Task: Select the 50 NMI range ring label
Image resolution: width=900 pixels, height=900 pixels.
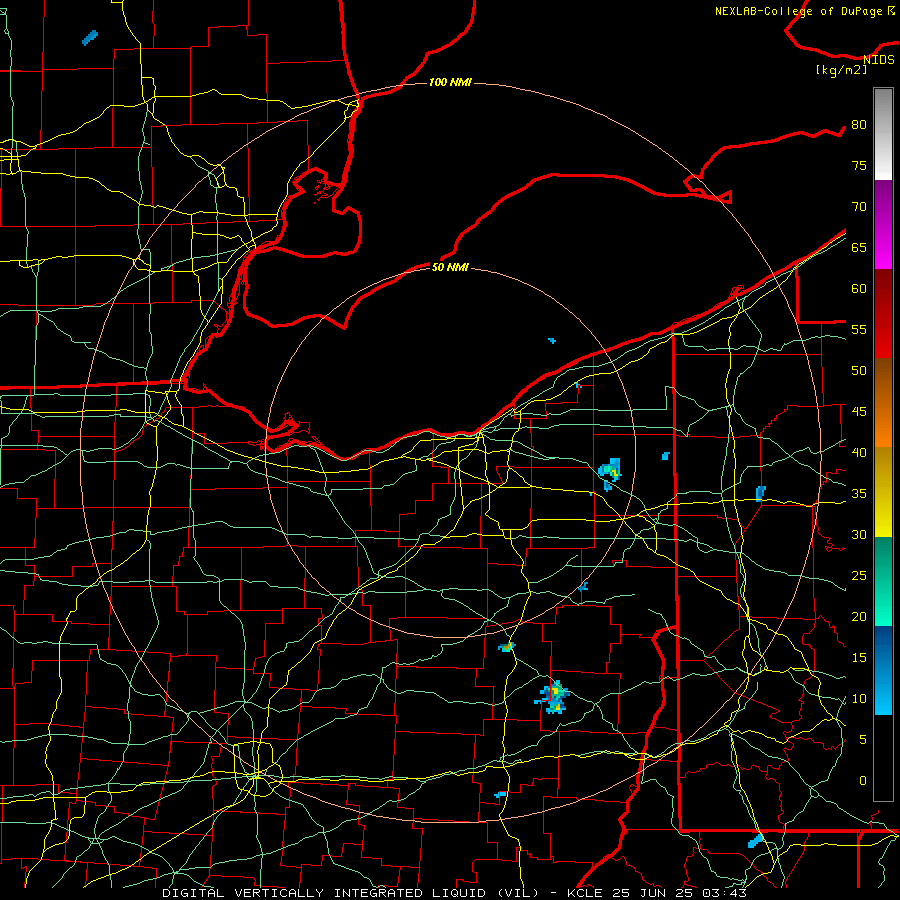Action: 450,267
